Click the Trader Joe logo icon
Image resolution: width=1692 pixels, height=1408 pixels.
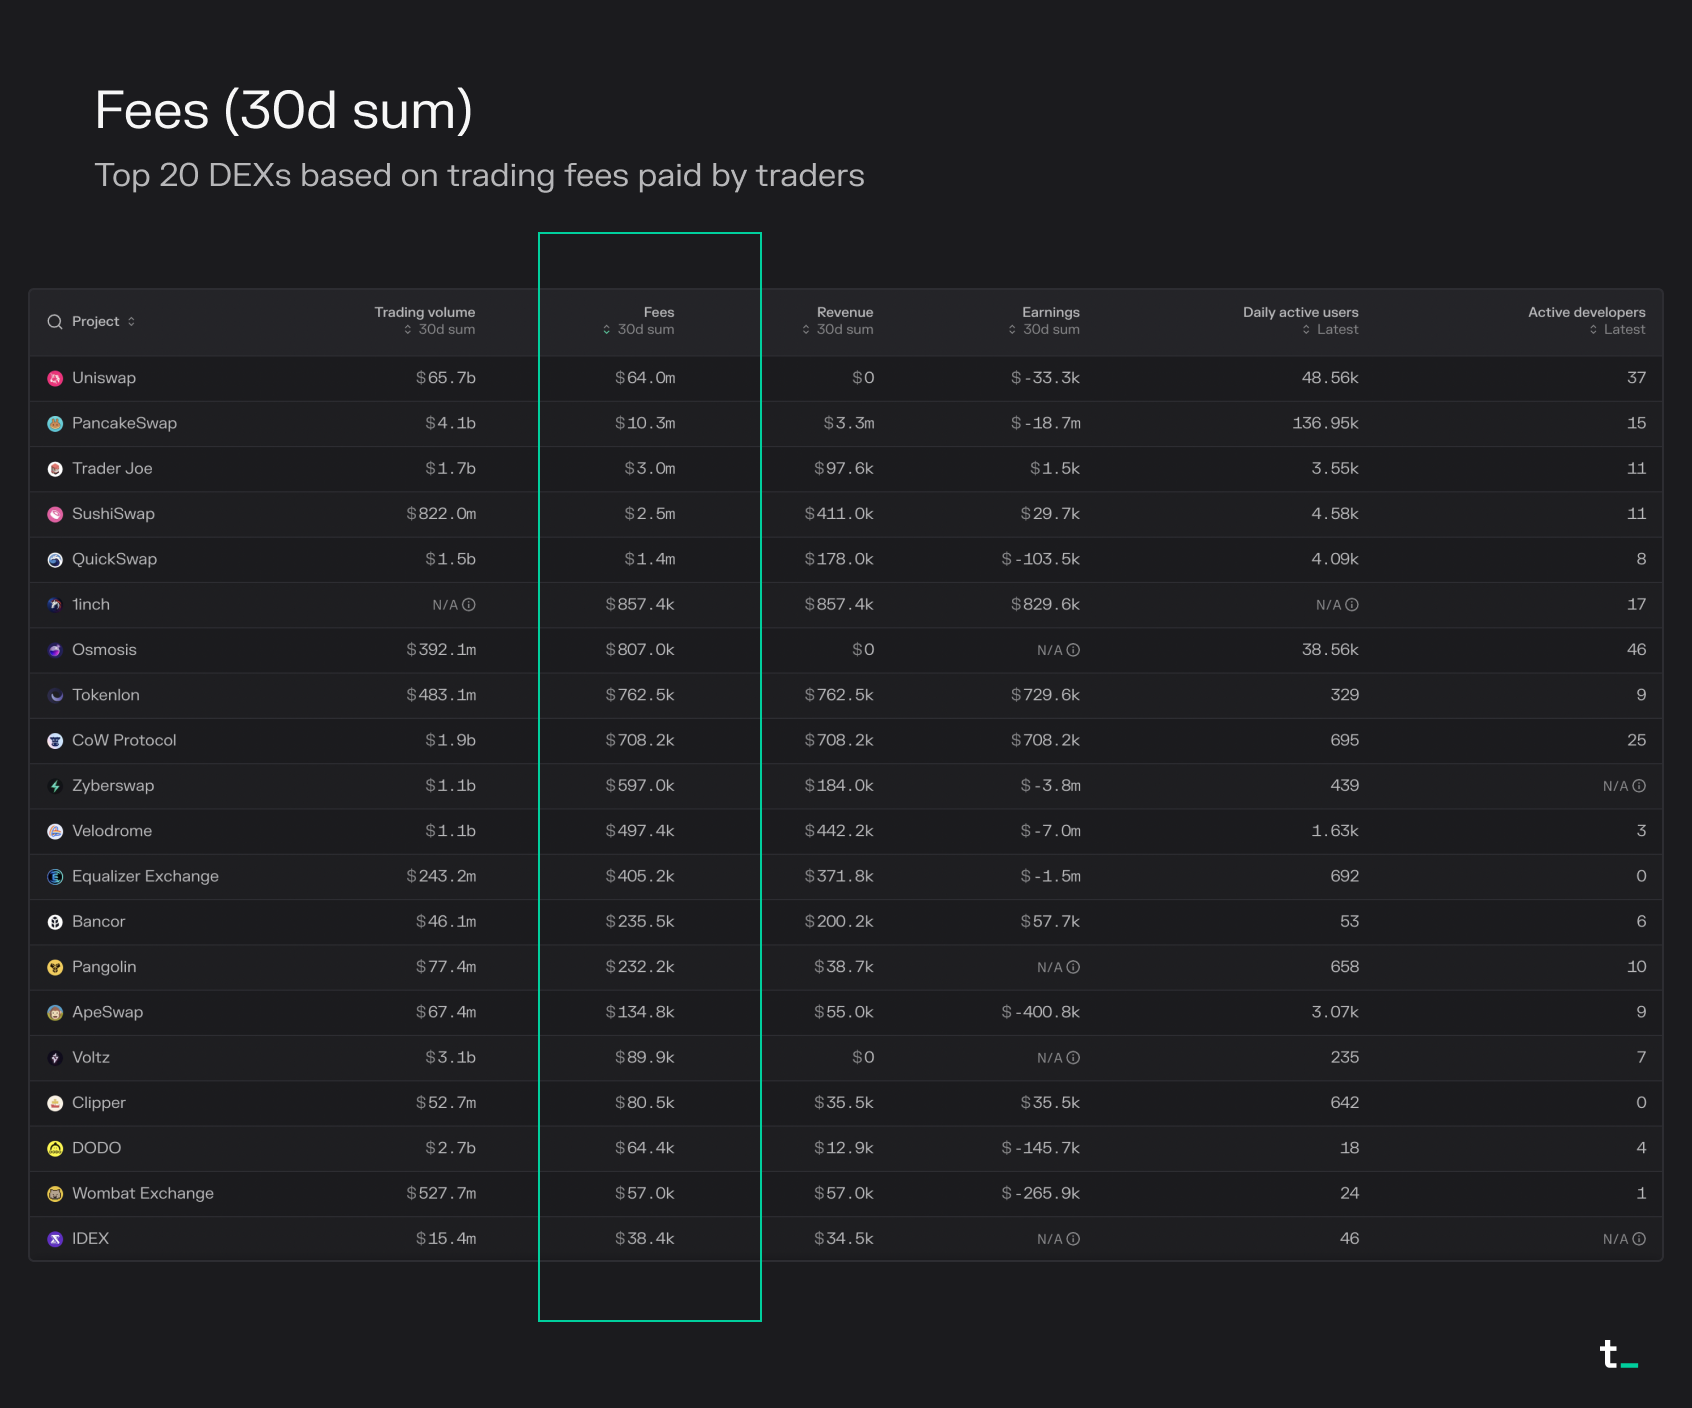[x=55, y=469]
